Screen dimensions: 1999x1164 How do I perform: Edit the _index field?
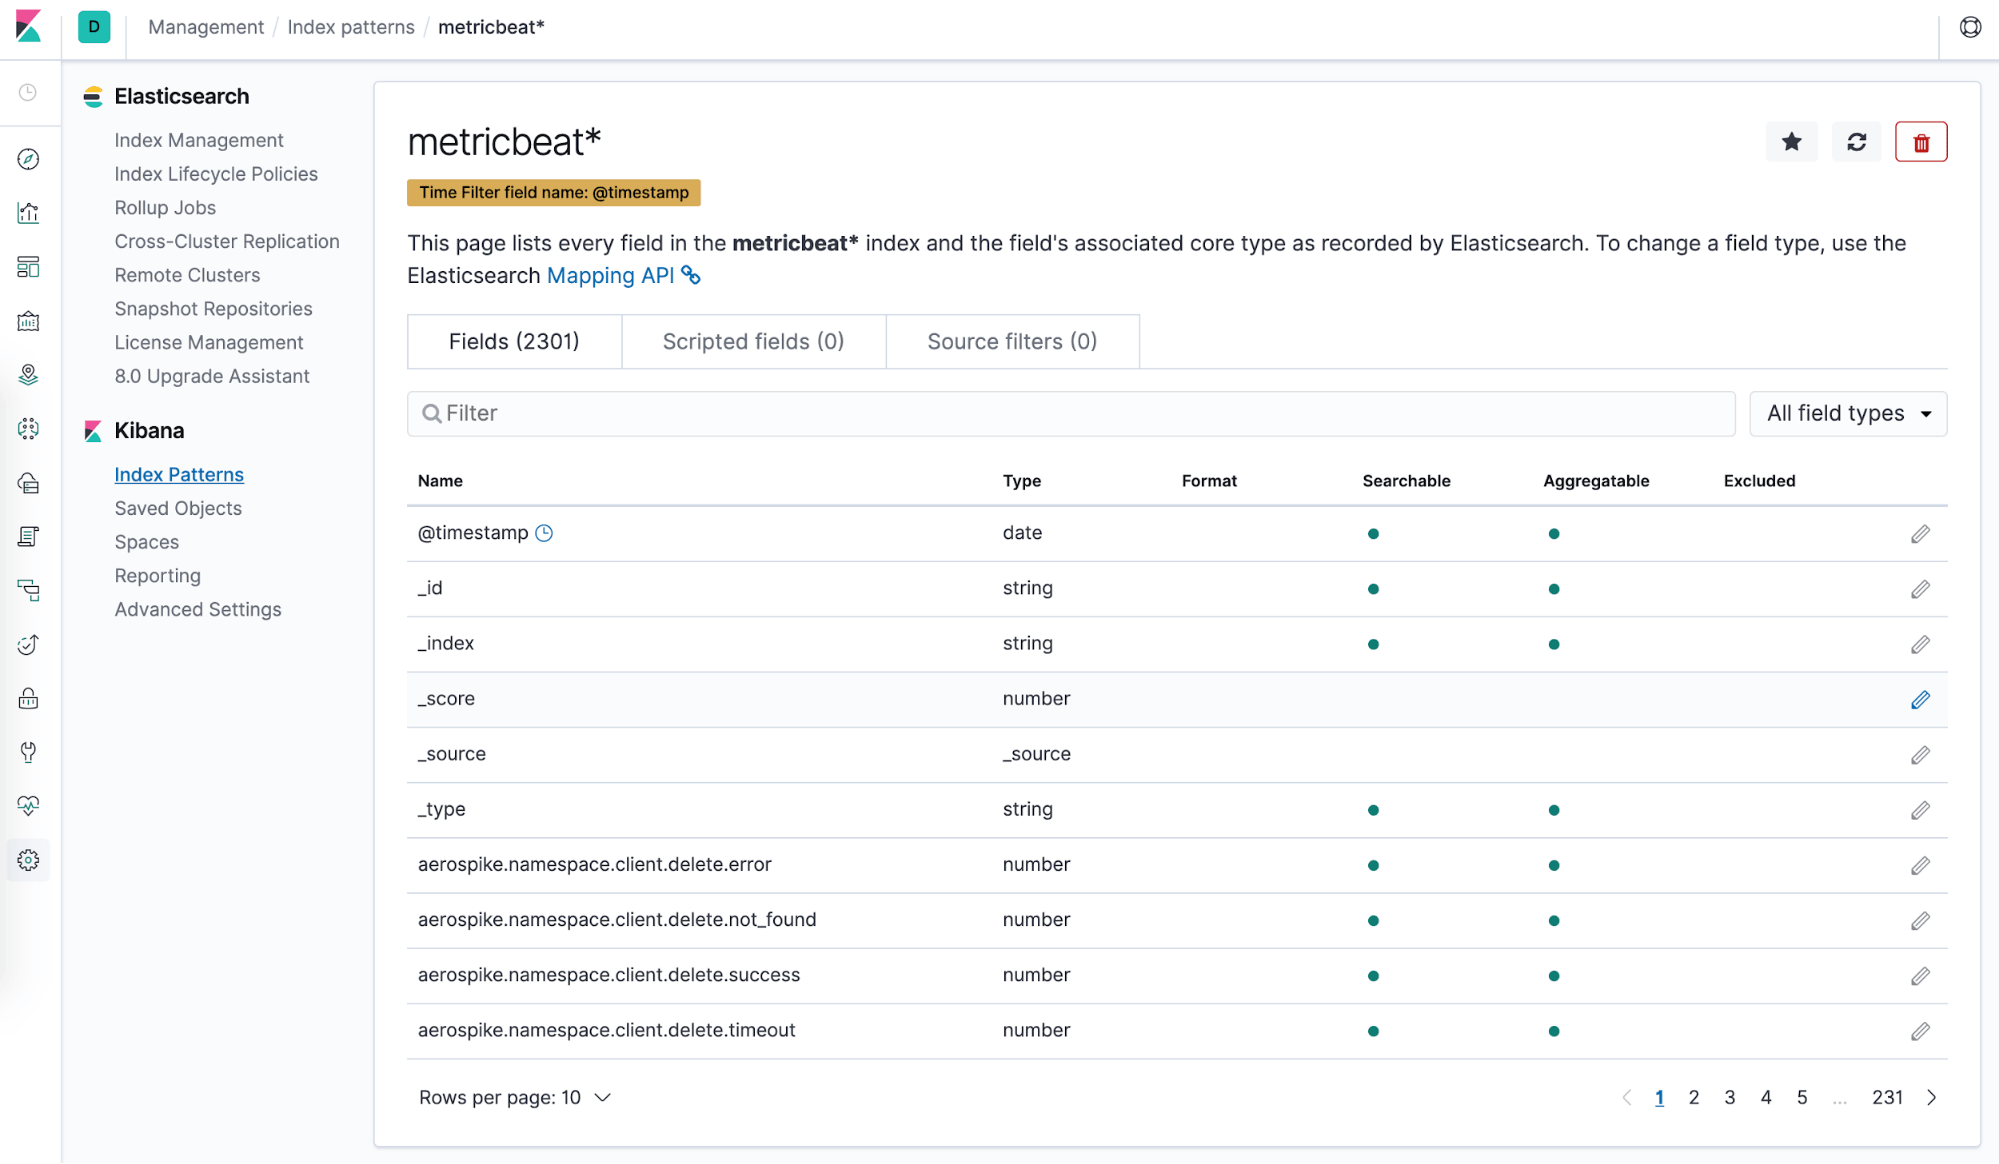pyautogui.click(x=1921, y=644)
